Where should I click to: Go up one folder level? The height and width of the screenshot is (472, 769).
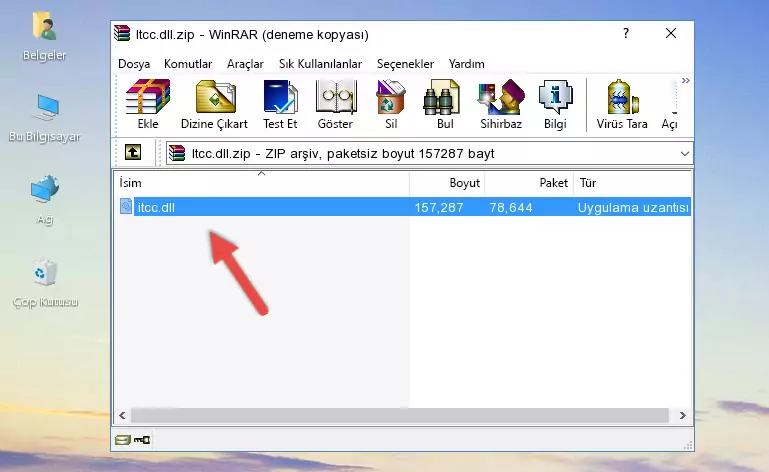point(133,153)
